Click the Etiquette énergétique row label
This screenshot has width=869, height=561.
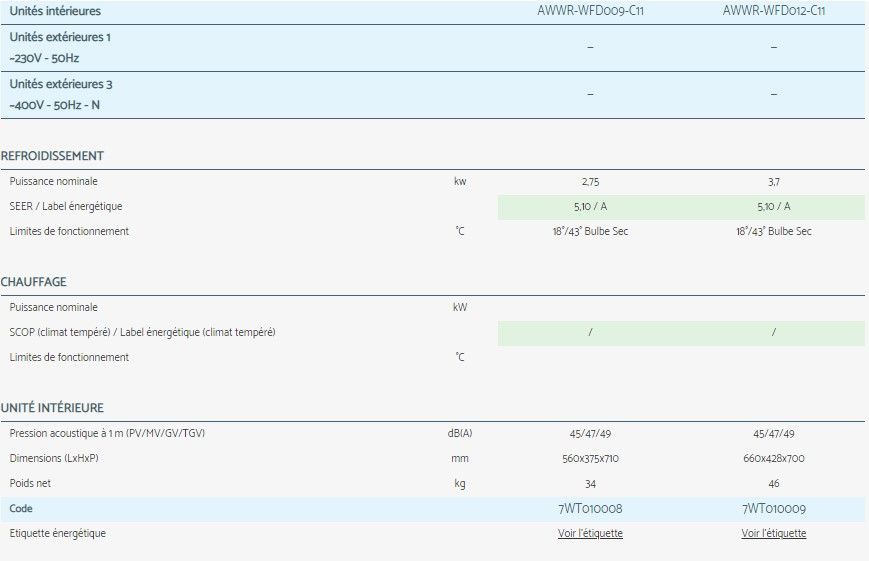pyautogui.click(x=57, y=534)
